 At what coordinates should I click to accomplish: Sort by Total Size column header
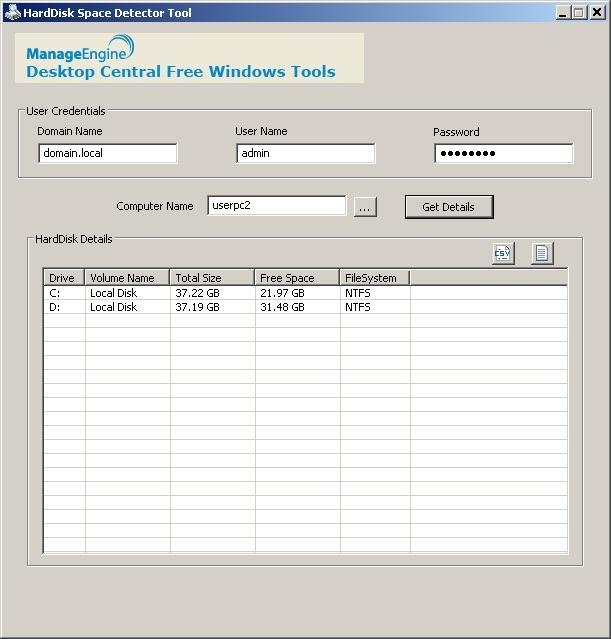(212, 278)
